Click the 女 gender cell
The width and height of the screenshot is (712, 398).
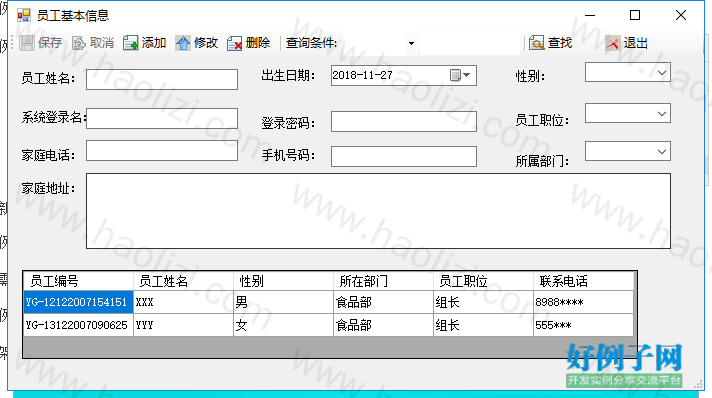[283, 325]
